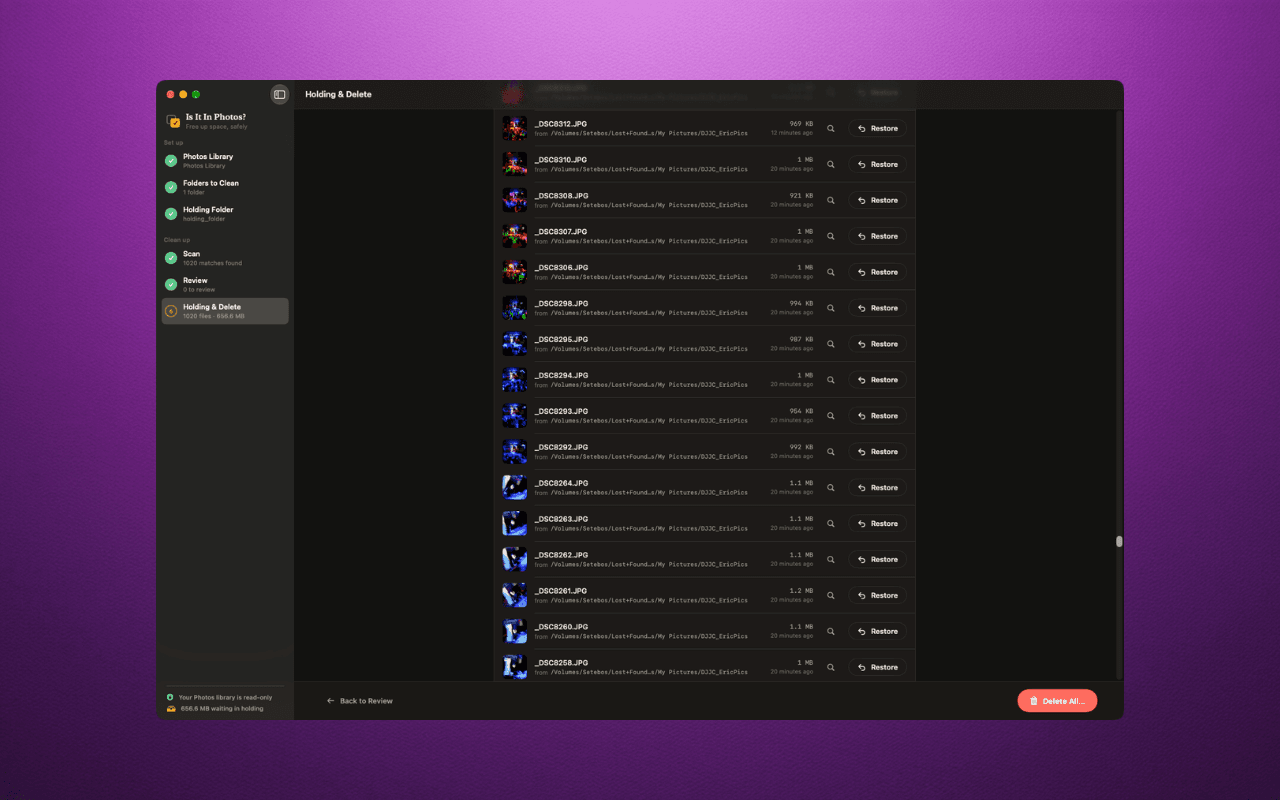Go to the Review step
The width and height of the screenshot is (1280, 800).
click(x=225, y=284)
